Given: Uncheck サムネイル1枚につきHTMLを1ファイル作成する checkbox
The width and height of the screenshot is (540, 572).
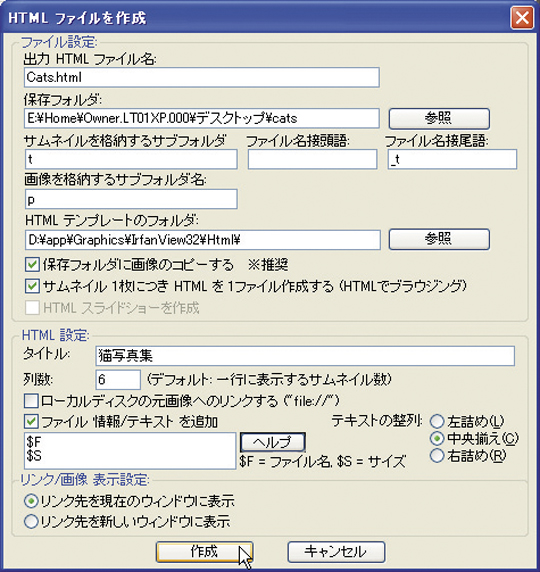Looking at the screenshot, I should pyautogui.click(x=32, y=286).
